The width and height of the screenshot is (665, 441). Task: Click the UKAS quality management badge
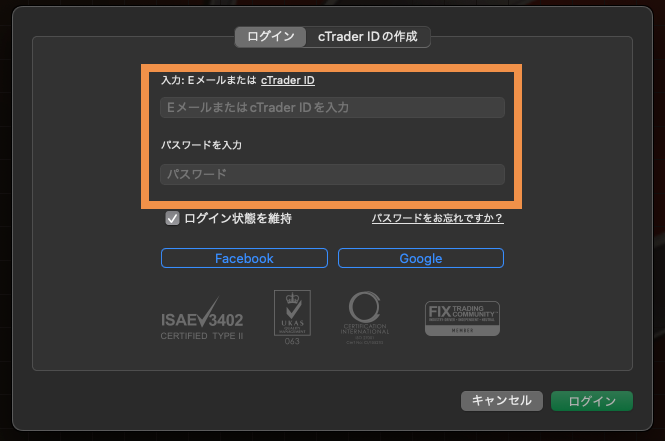click(292, 318)
